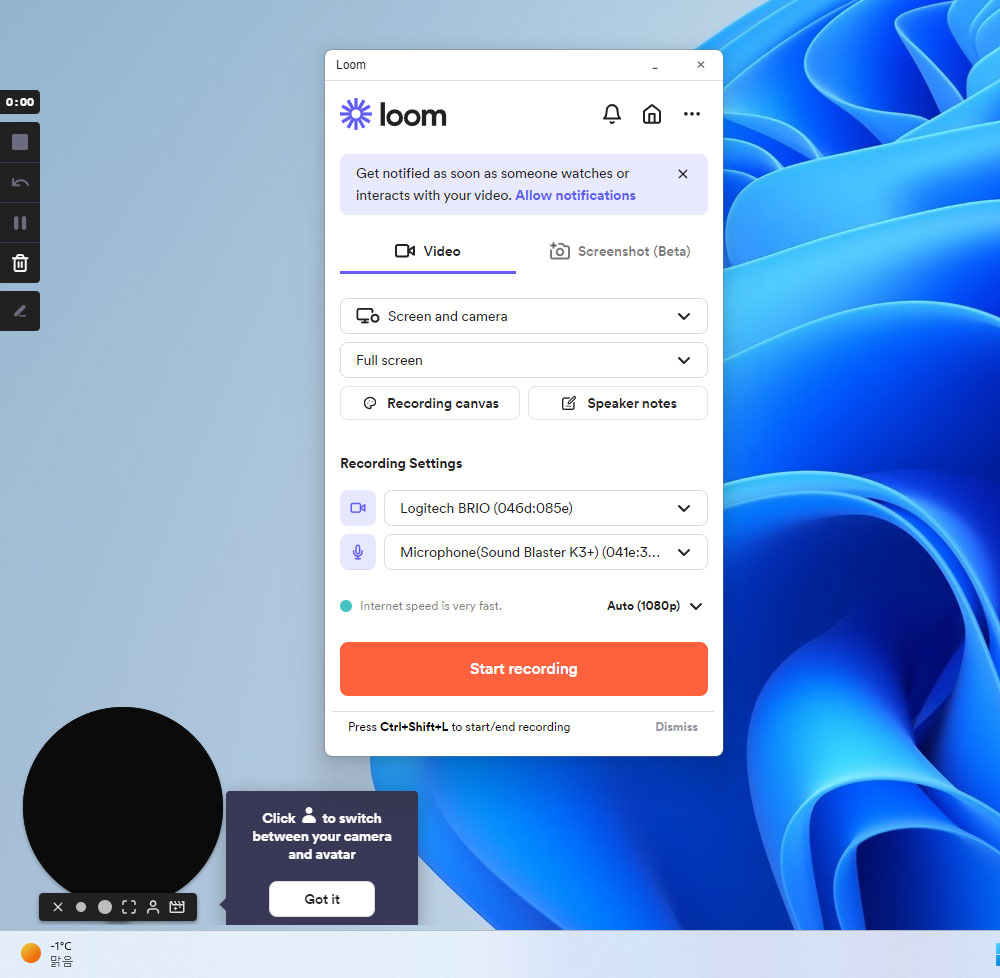Switch to the Video tab
Viewport: 1000px width, 978px height.
428,251
